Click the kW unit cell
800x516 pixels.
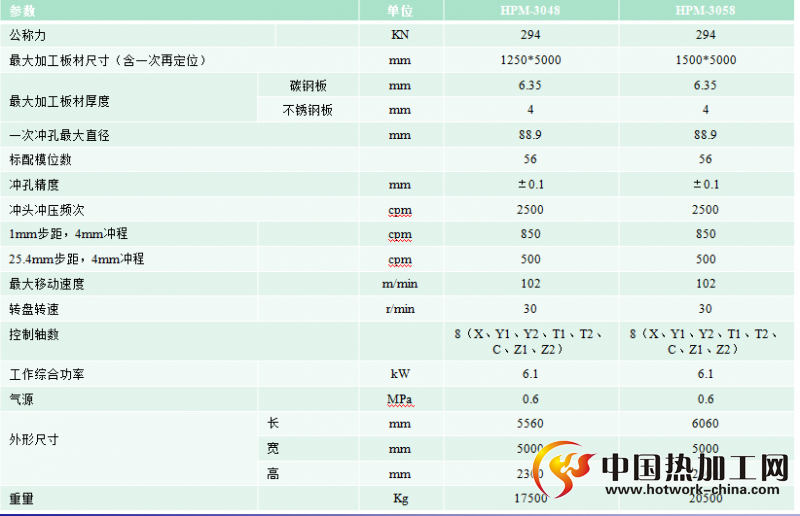[x=400, y=374]
